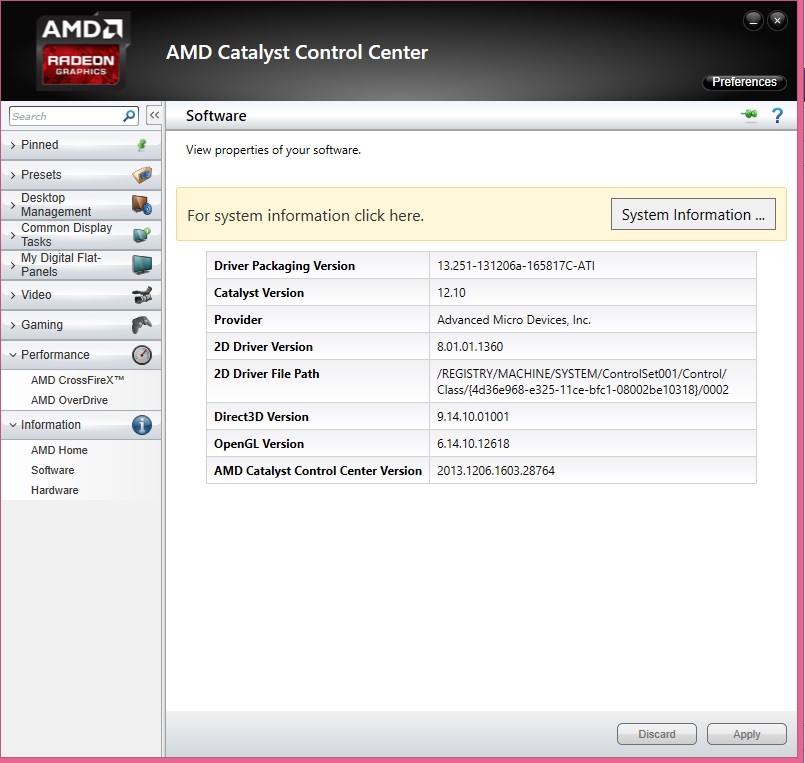The width and height of the screenshot is (805, 763).
Task: Click the OpenGL Version label
Action: (x=259, y=444)
